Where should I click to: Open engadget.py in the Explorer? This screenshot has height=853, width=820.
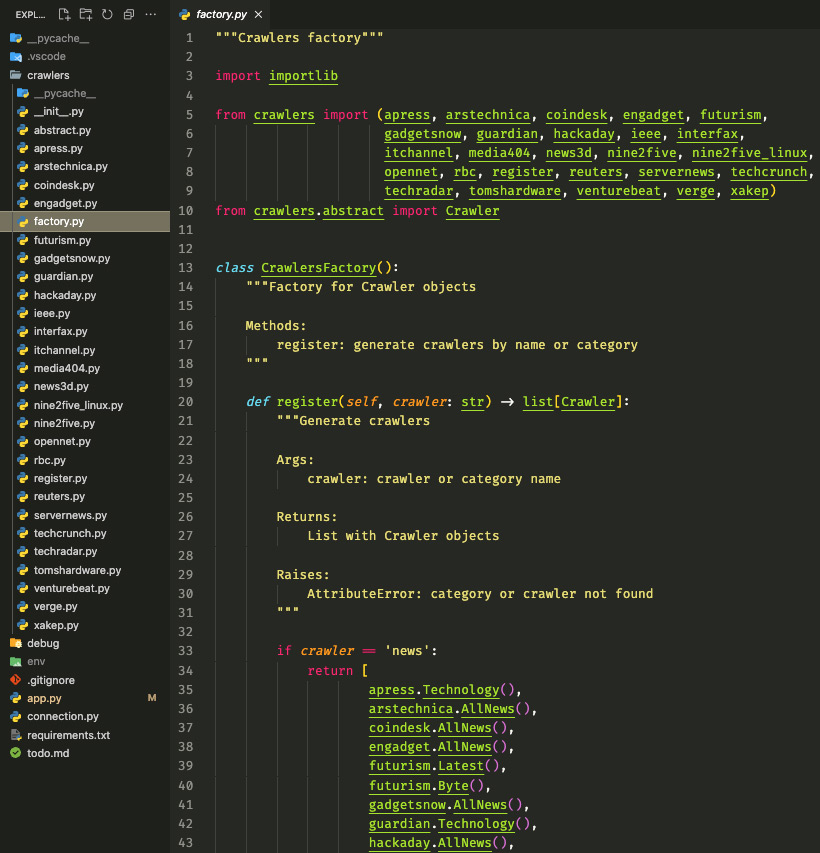coord(85,203)
